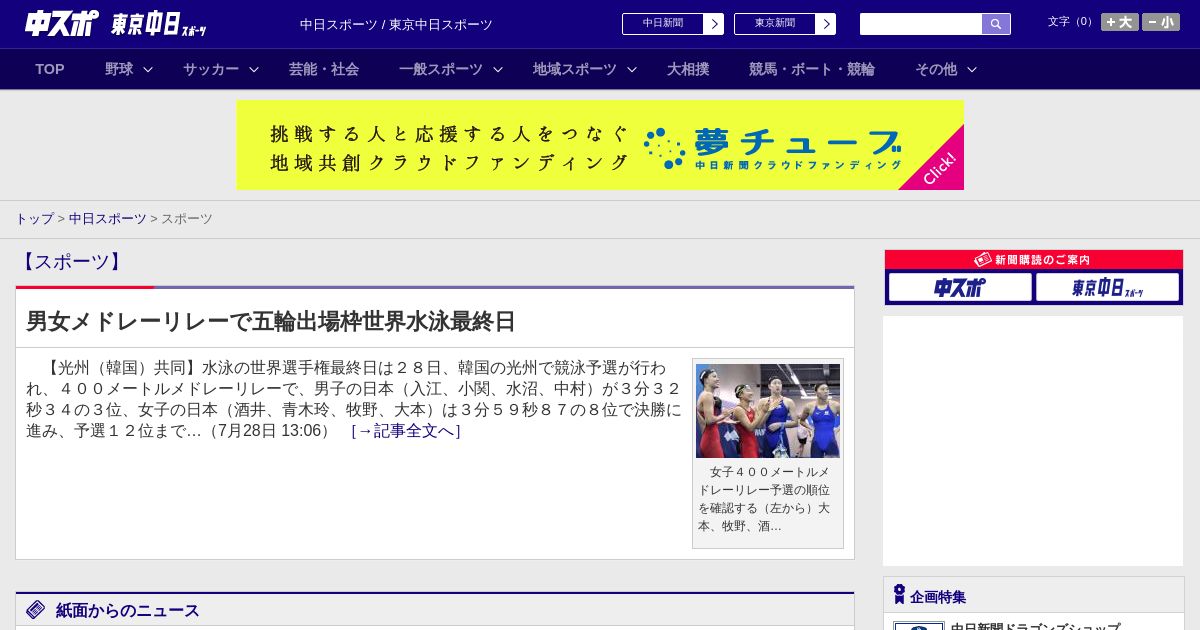Open the 東京新聞 link button
1200x630 pixels.
pyautogui.click(x=775, y=24)
